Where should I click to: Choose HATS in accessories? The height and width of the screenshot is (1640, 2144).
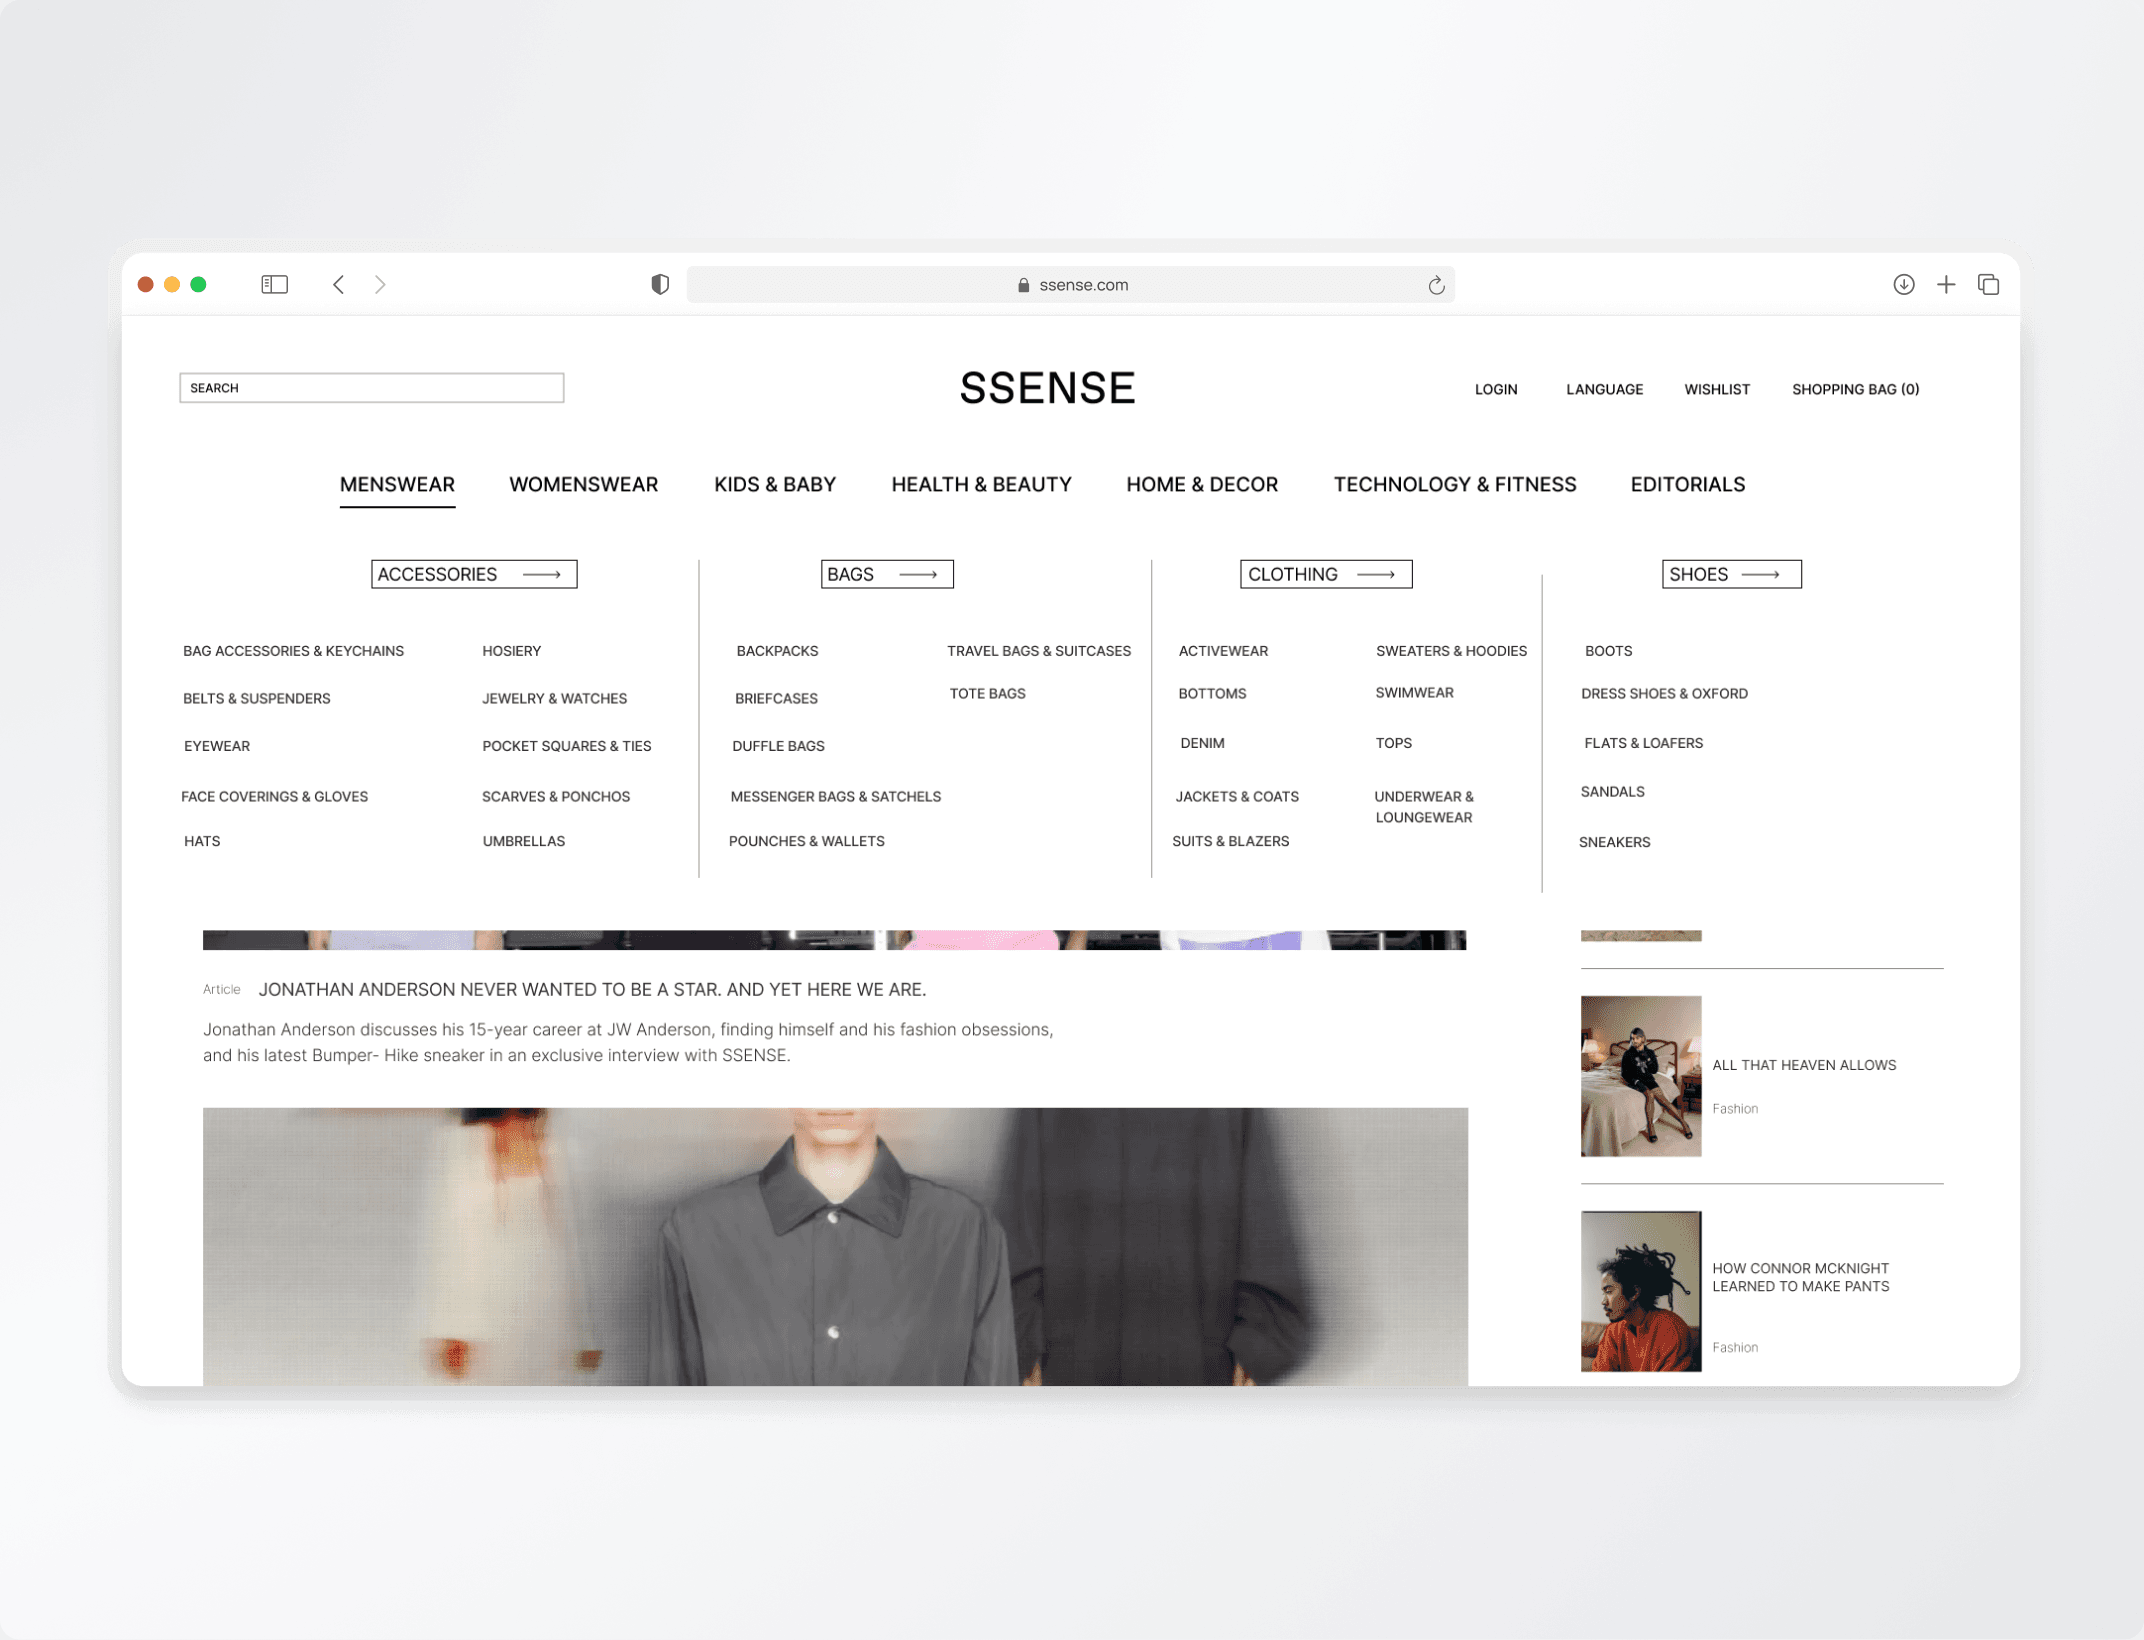(x=202, y=841)
